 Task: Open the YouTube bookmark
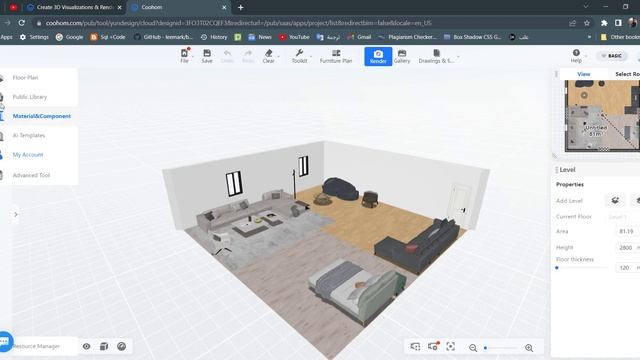coord(294,37)
